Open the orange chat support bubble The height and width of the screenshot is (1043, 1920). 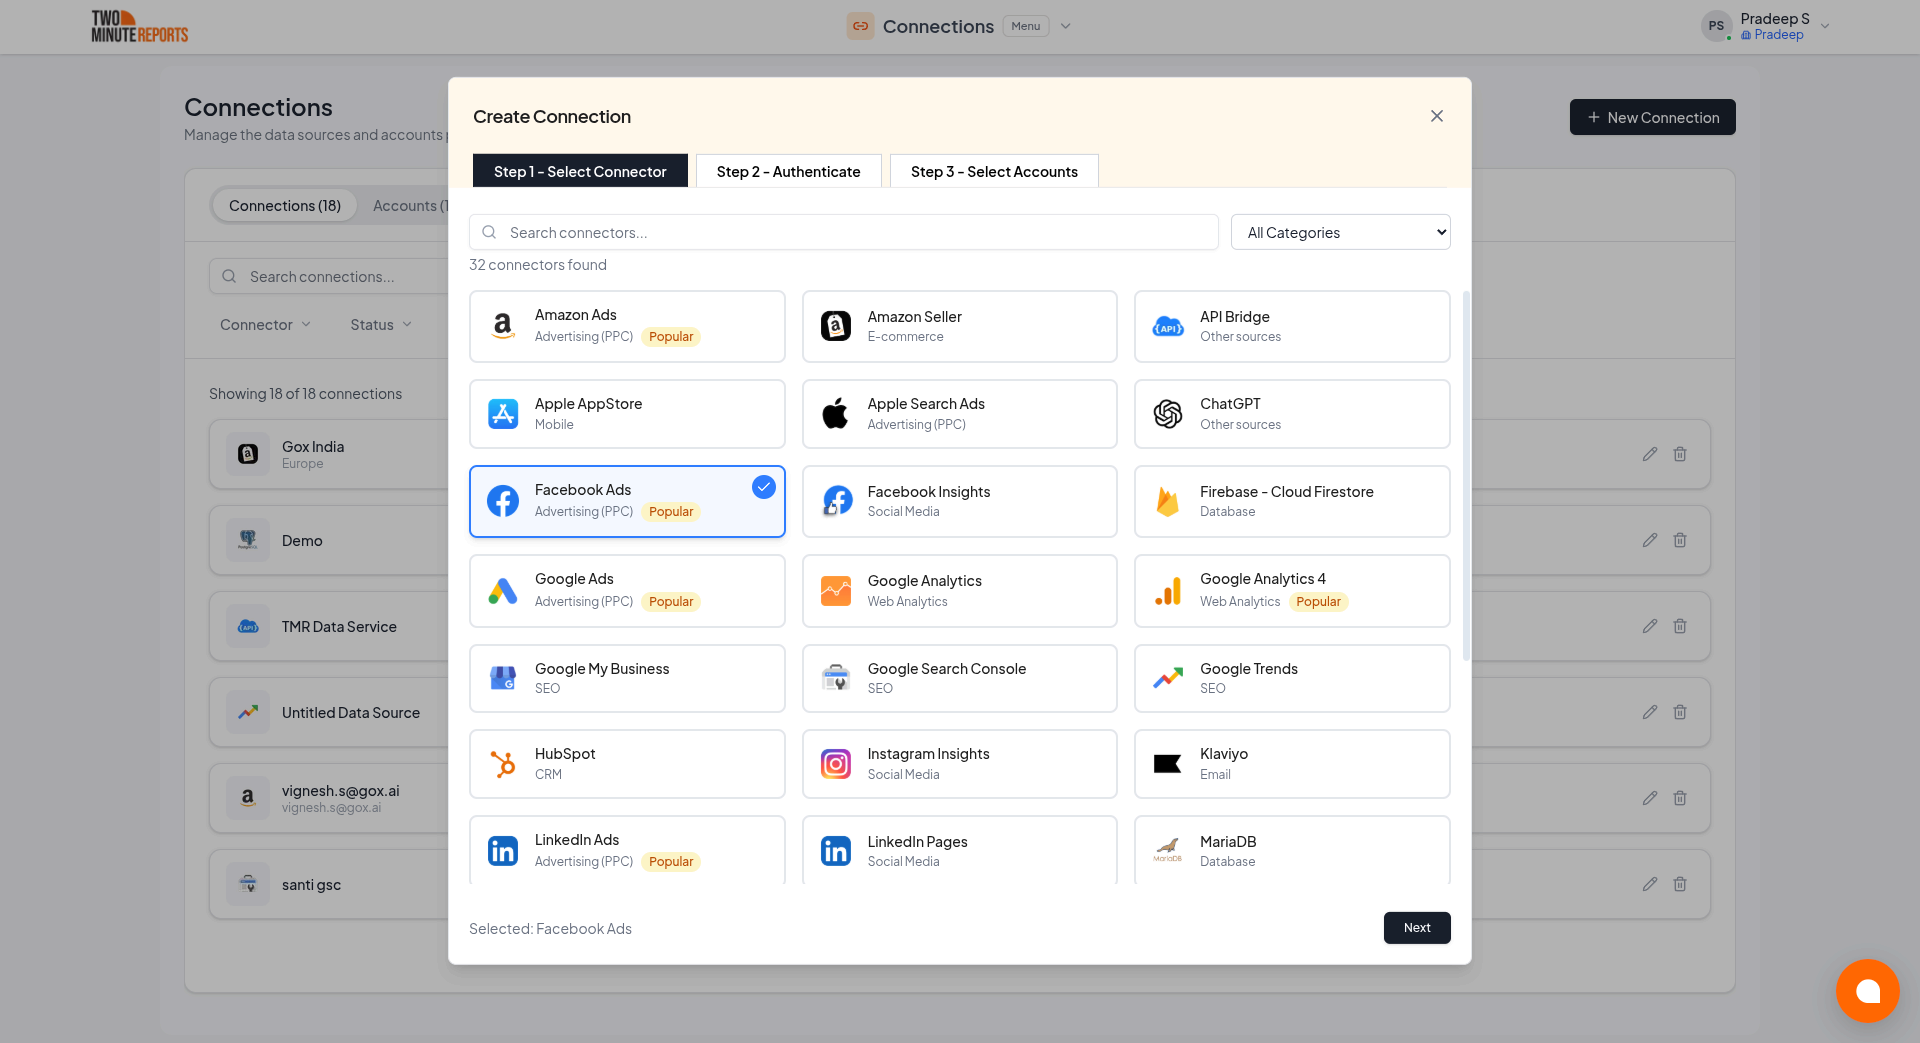coord(1867,990)
